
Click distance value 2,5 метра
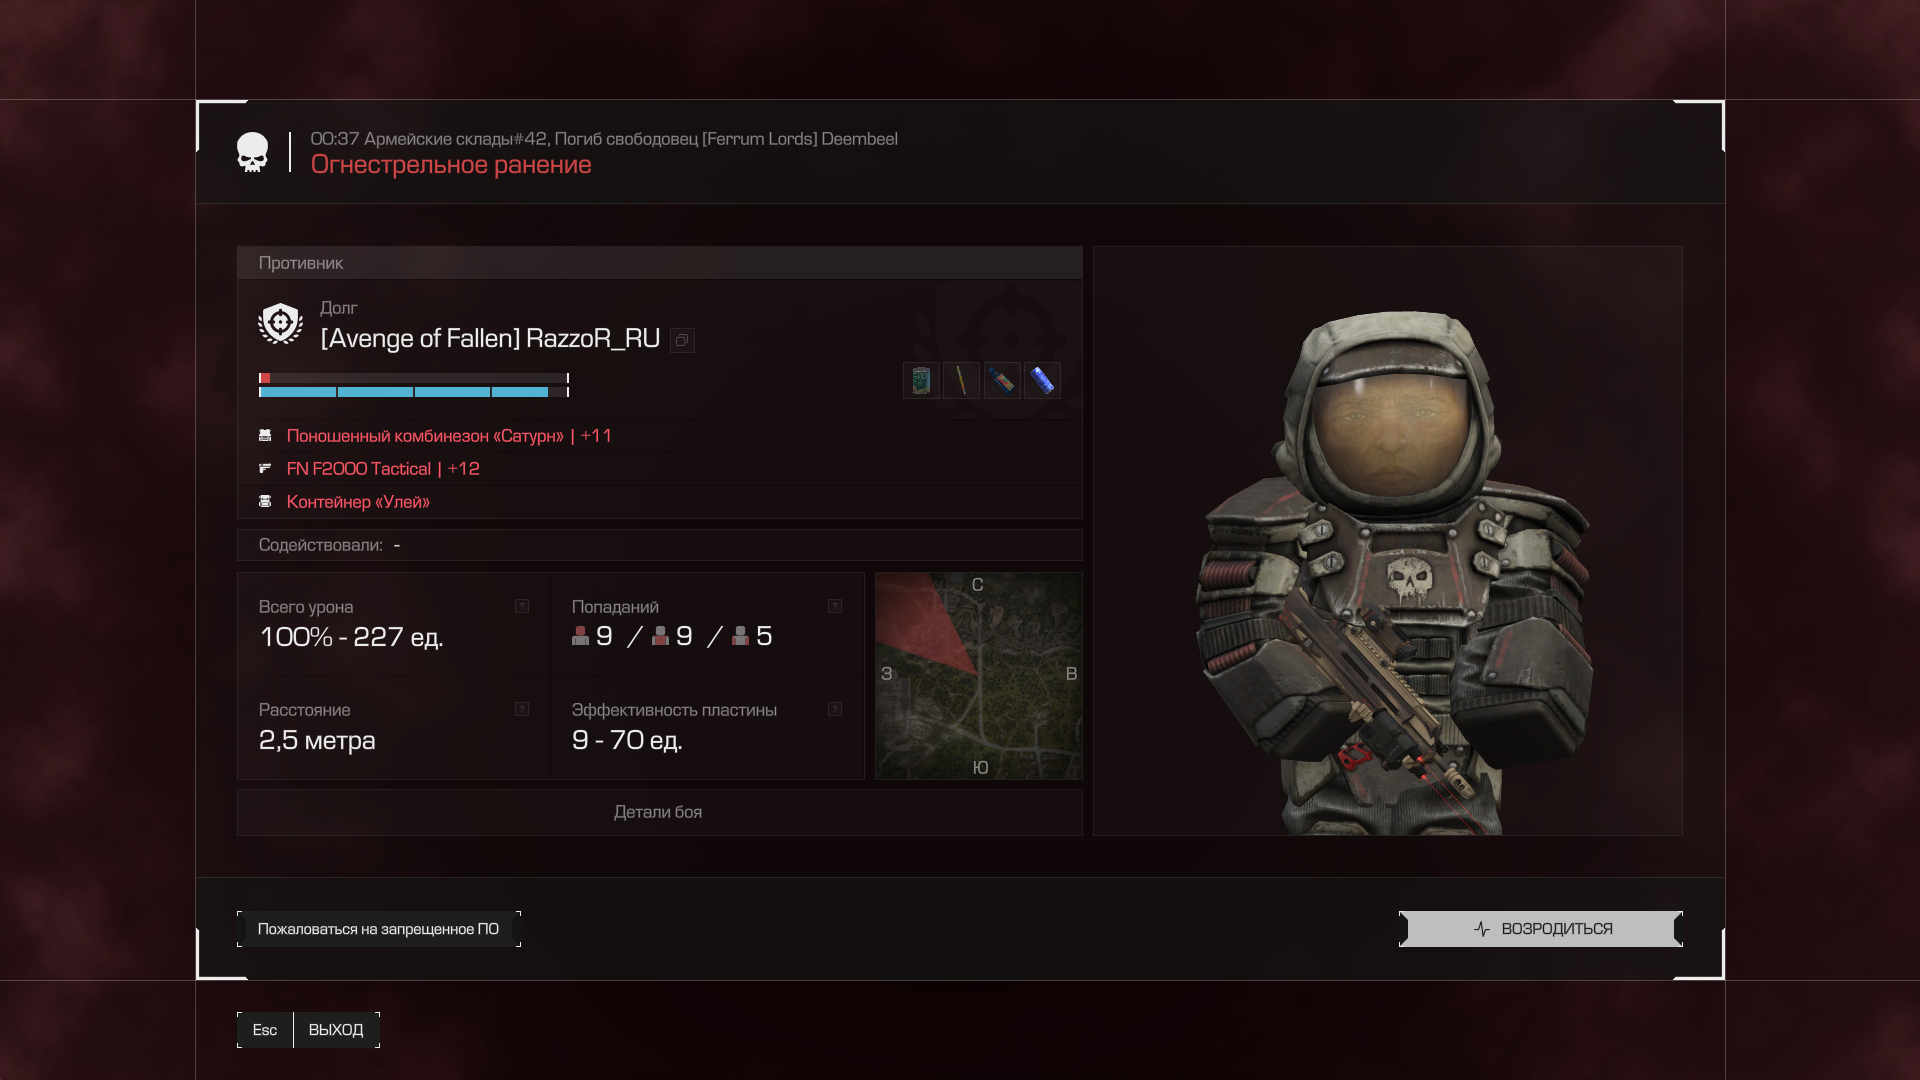317,740
